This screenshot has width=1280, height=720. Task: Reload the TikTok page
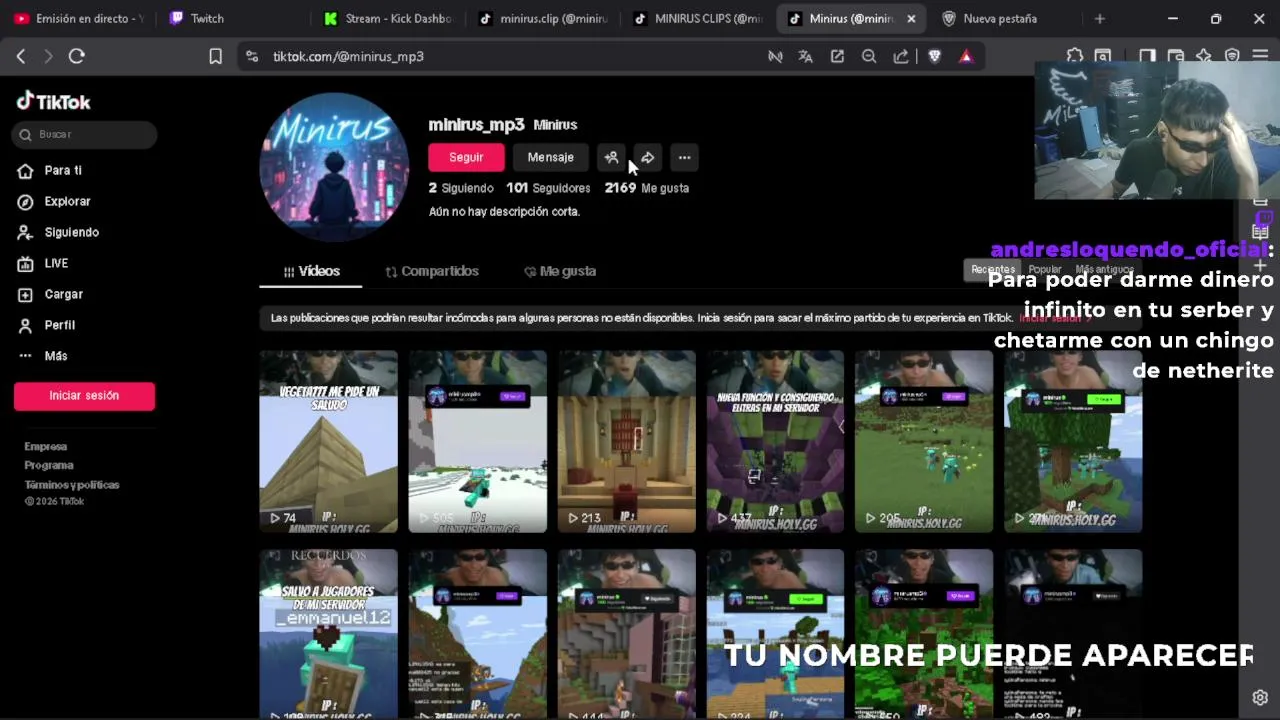point(76,56)
